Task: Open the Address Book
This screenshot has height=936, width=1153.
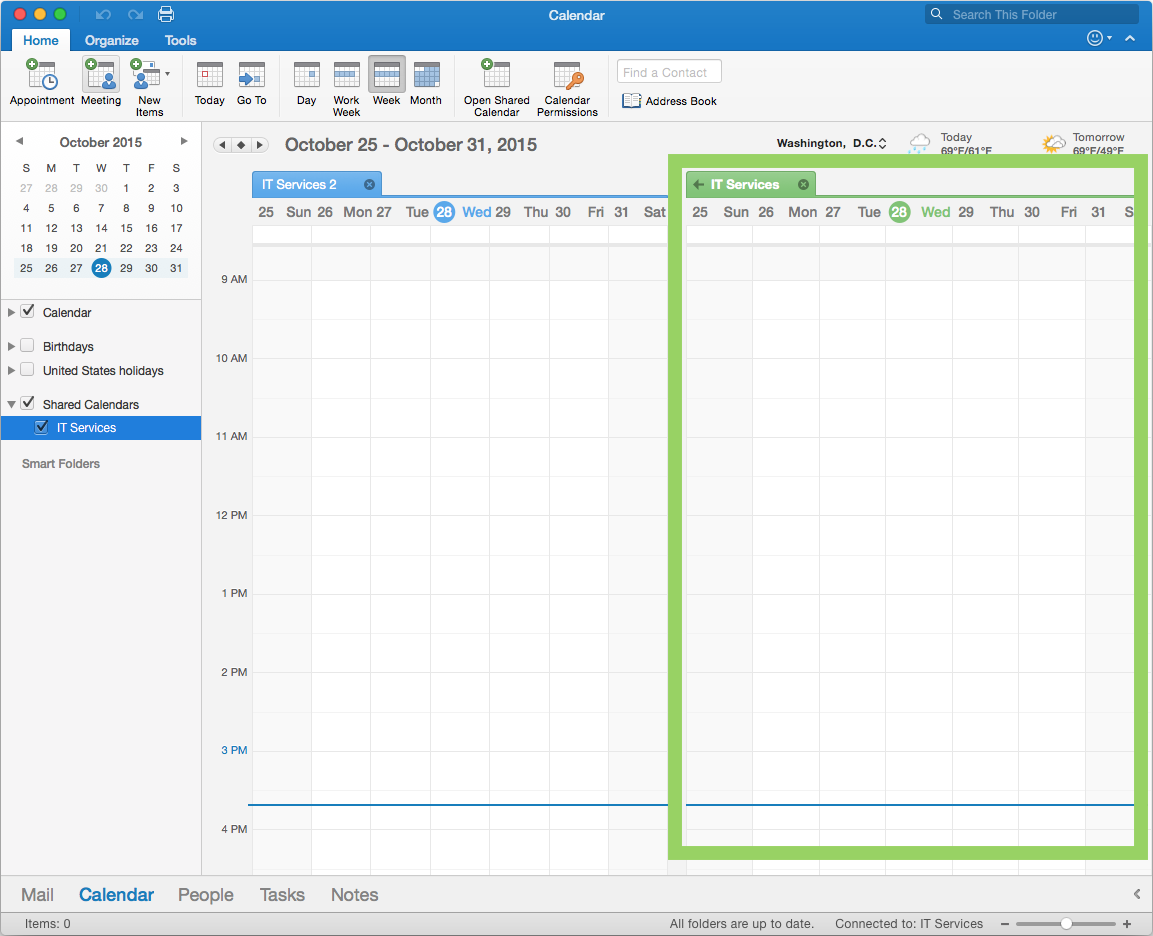Action: [670, 101]
